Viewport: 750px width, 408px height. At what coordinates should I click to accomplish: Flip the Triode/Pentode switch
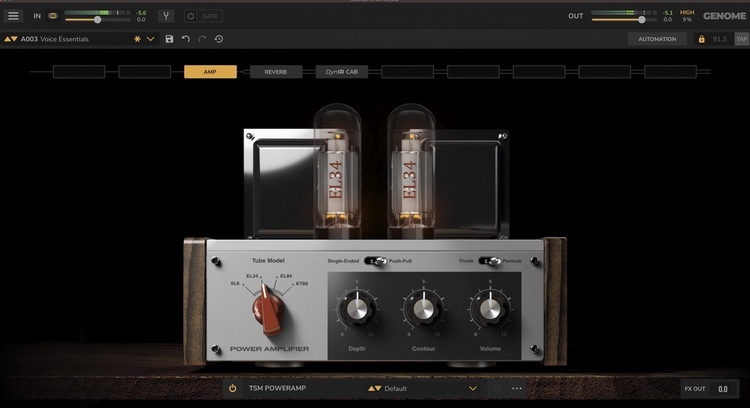coord(490,261)
